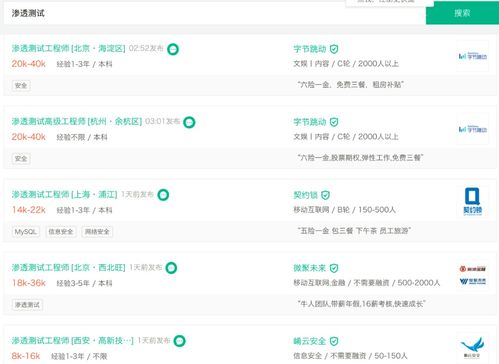Click the 微聚未来 company logo
The height and width of the screenshot is (364, 499).
tap(473, 275)
